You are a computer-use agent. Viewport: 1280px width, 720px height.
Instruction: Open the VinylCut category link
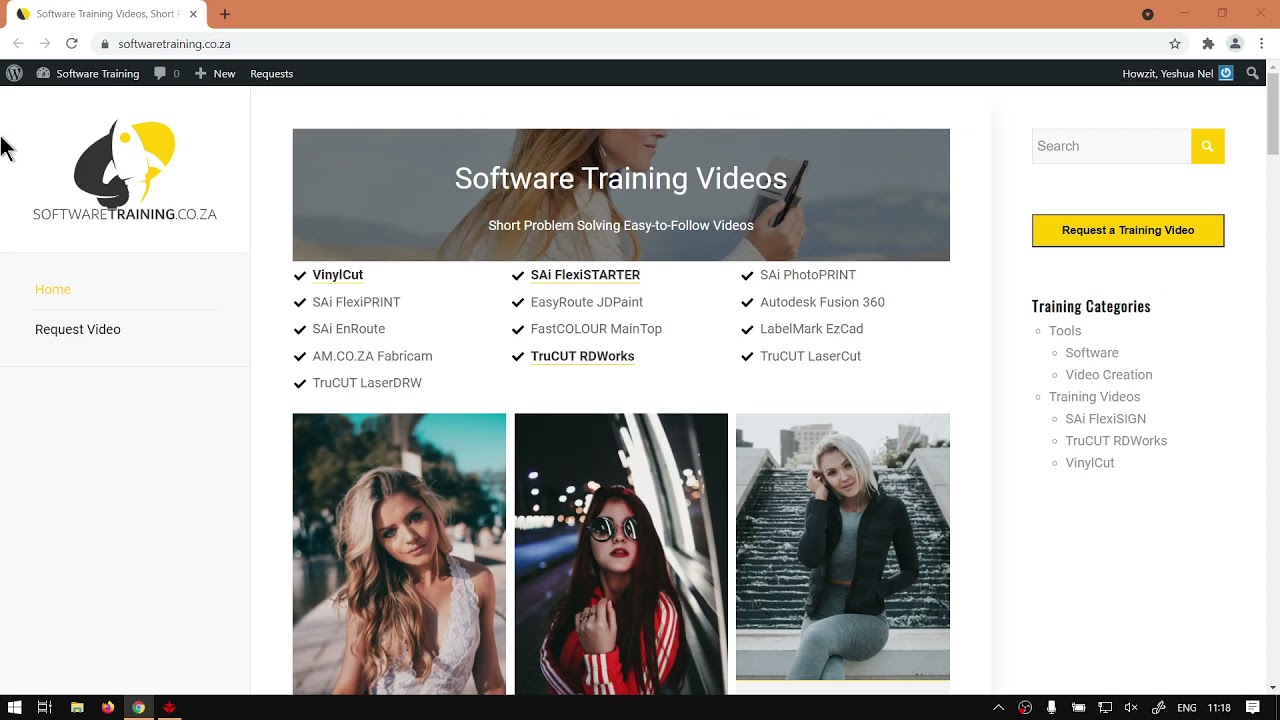pyautogui.click(x=1090, y=463)
